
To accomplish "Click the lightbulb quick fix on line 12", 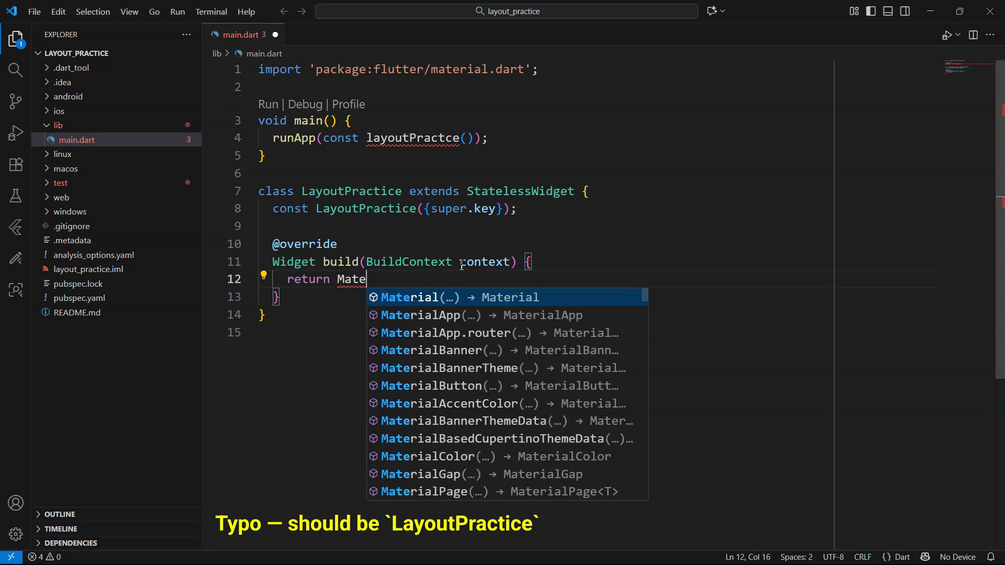I will (263, 275).
